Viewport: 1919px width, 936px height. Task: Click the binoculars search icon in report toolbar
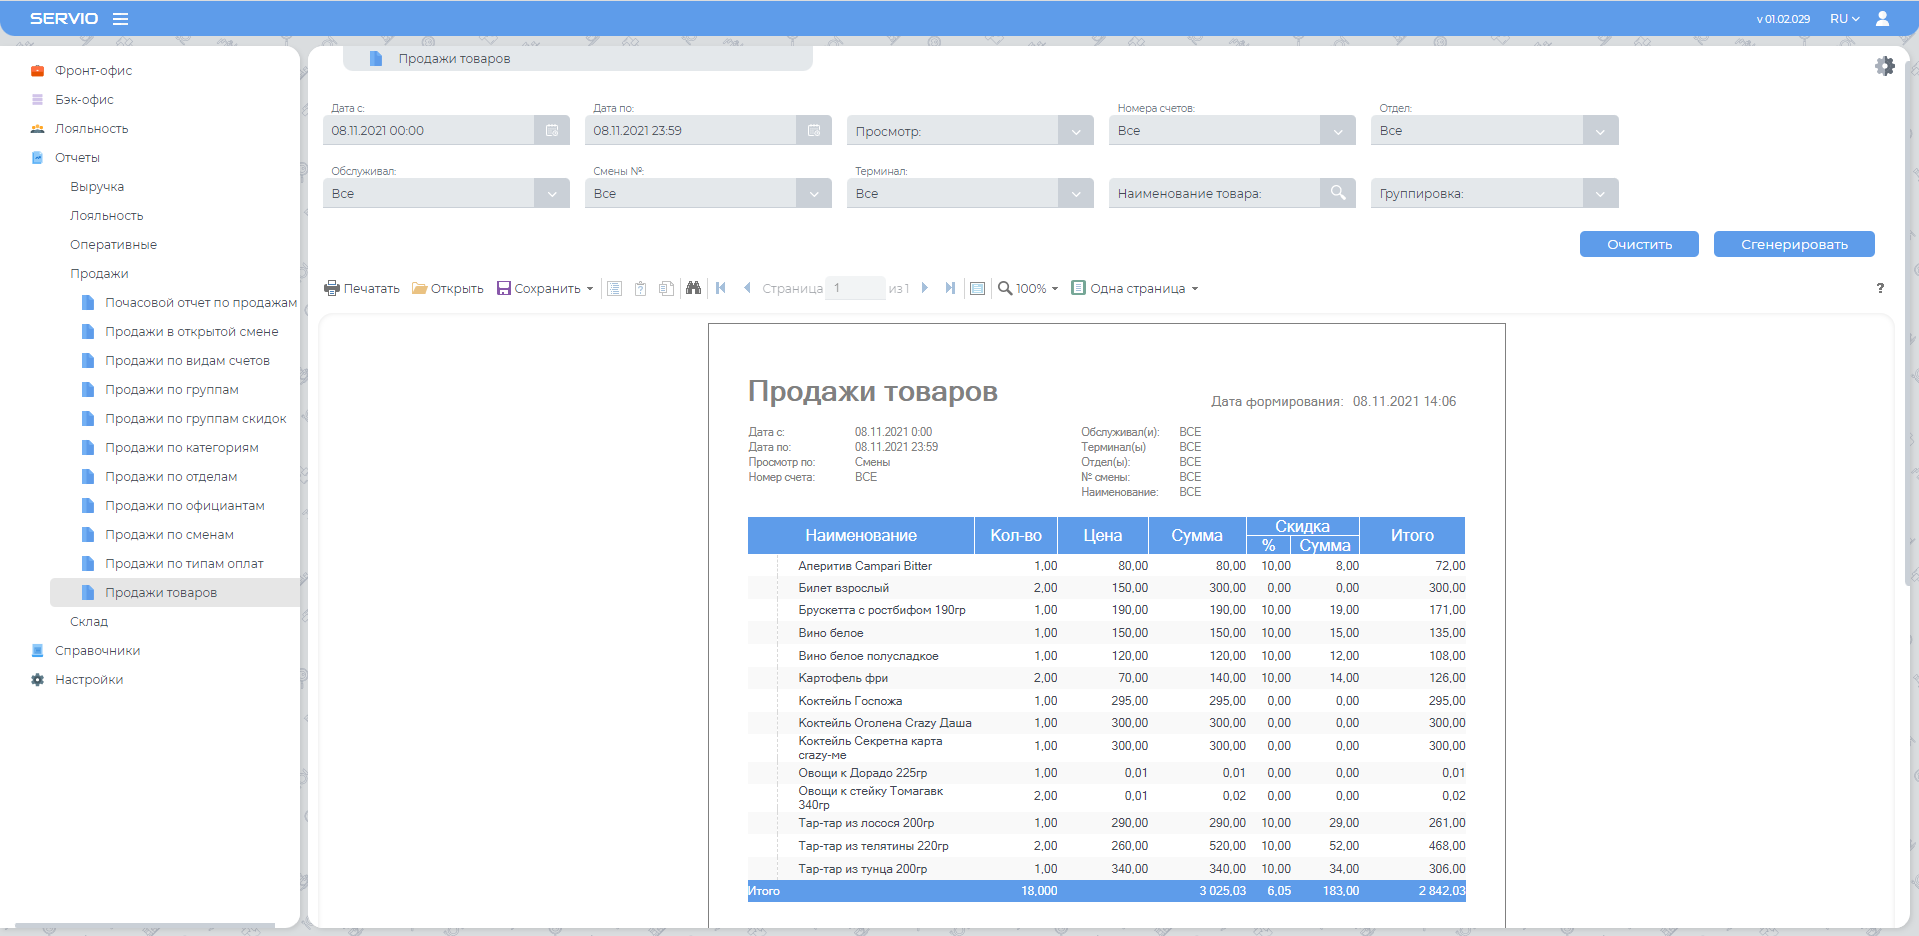(x=693, y=288)
